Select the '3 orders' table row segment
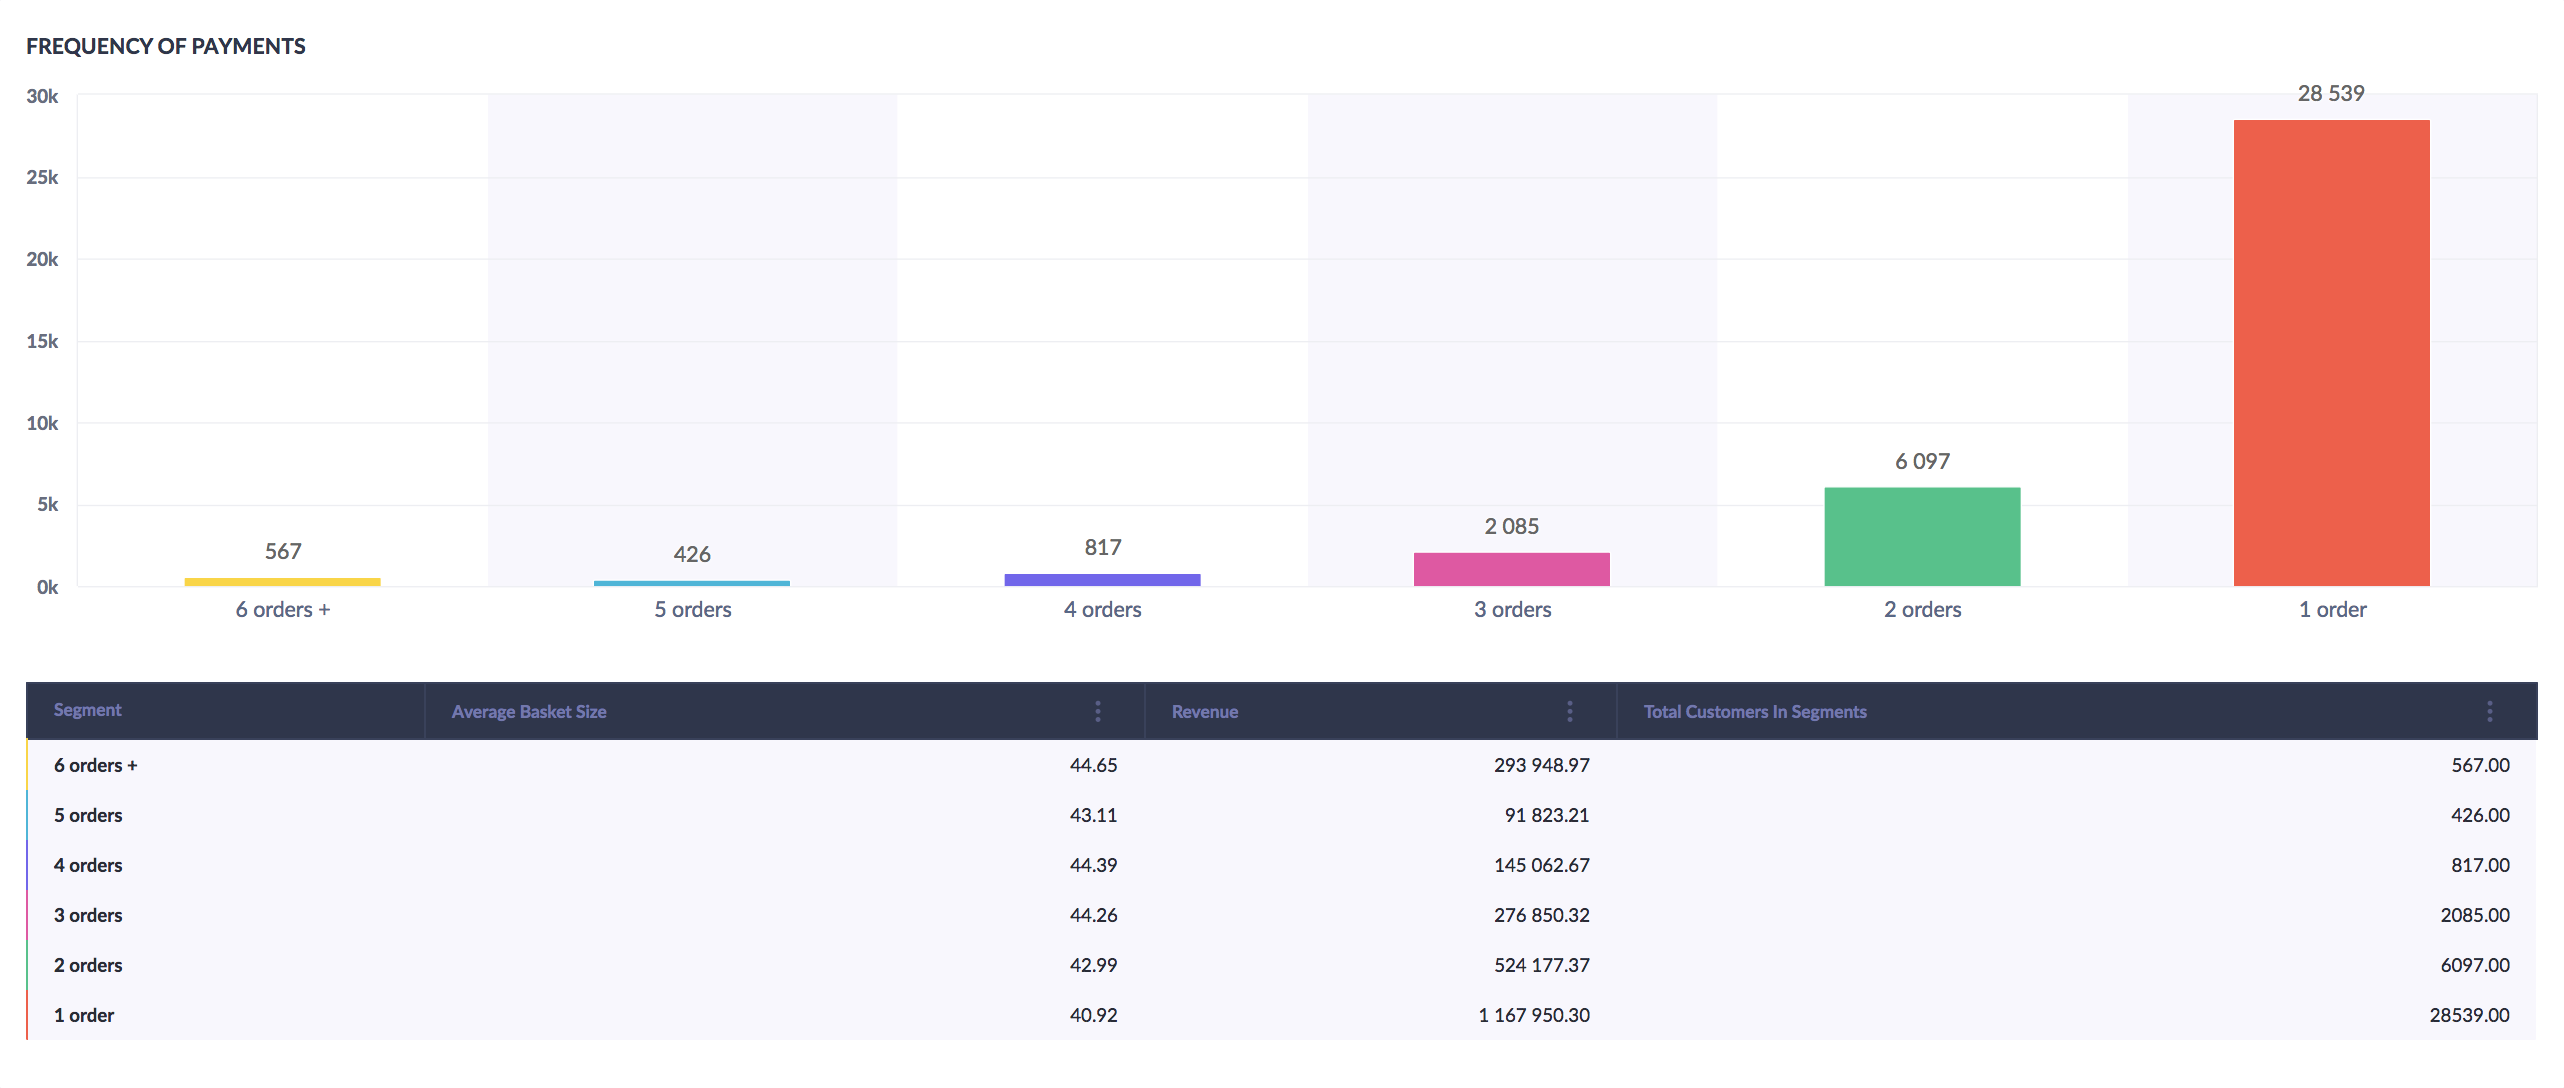 coord(88,915)
